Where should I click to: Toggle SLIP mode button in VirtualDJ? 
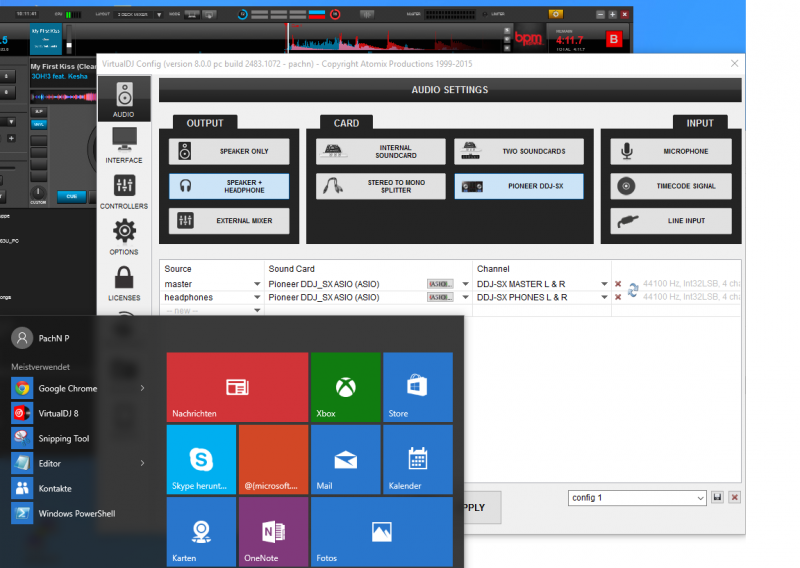(x=39, y=111)
